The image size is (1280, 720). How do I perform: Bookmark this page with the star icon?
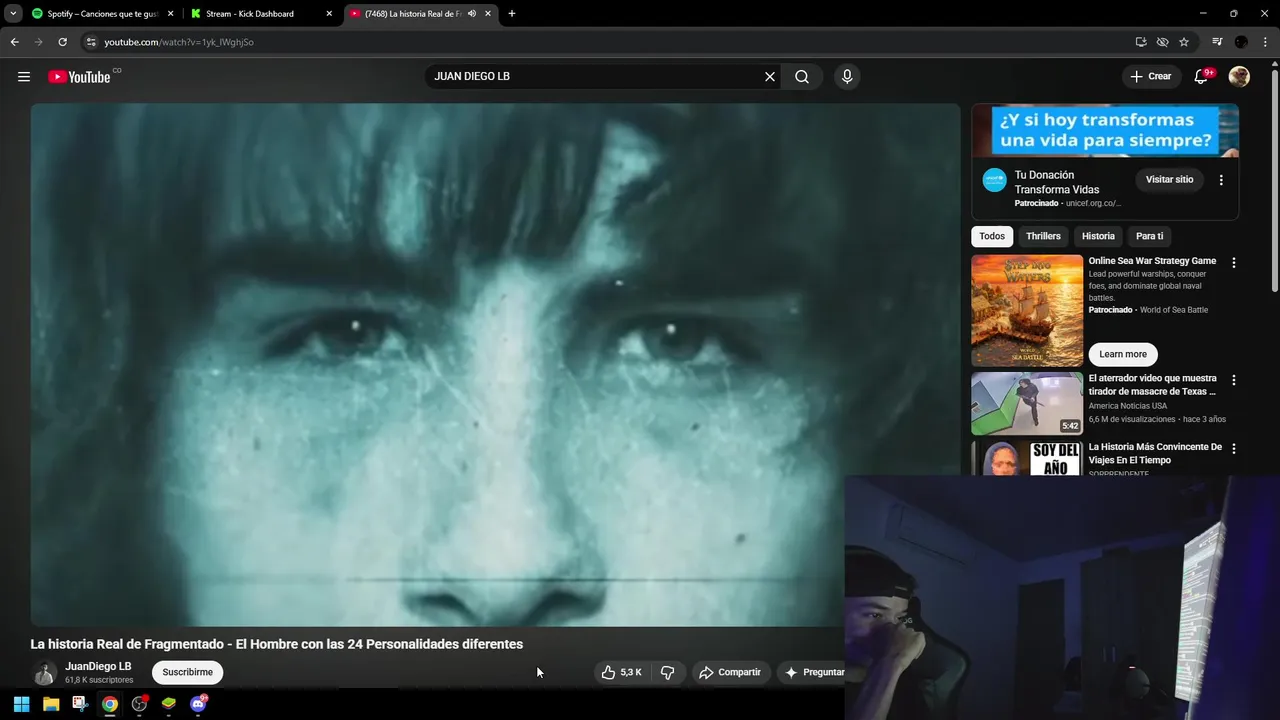point(1184,42)
